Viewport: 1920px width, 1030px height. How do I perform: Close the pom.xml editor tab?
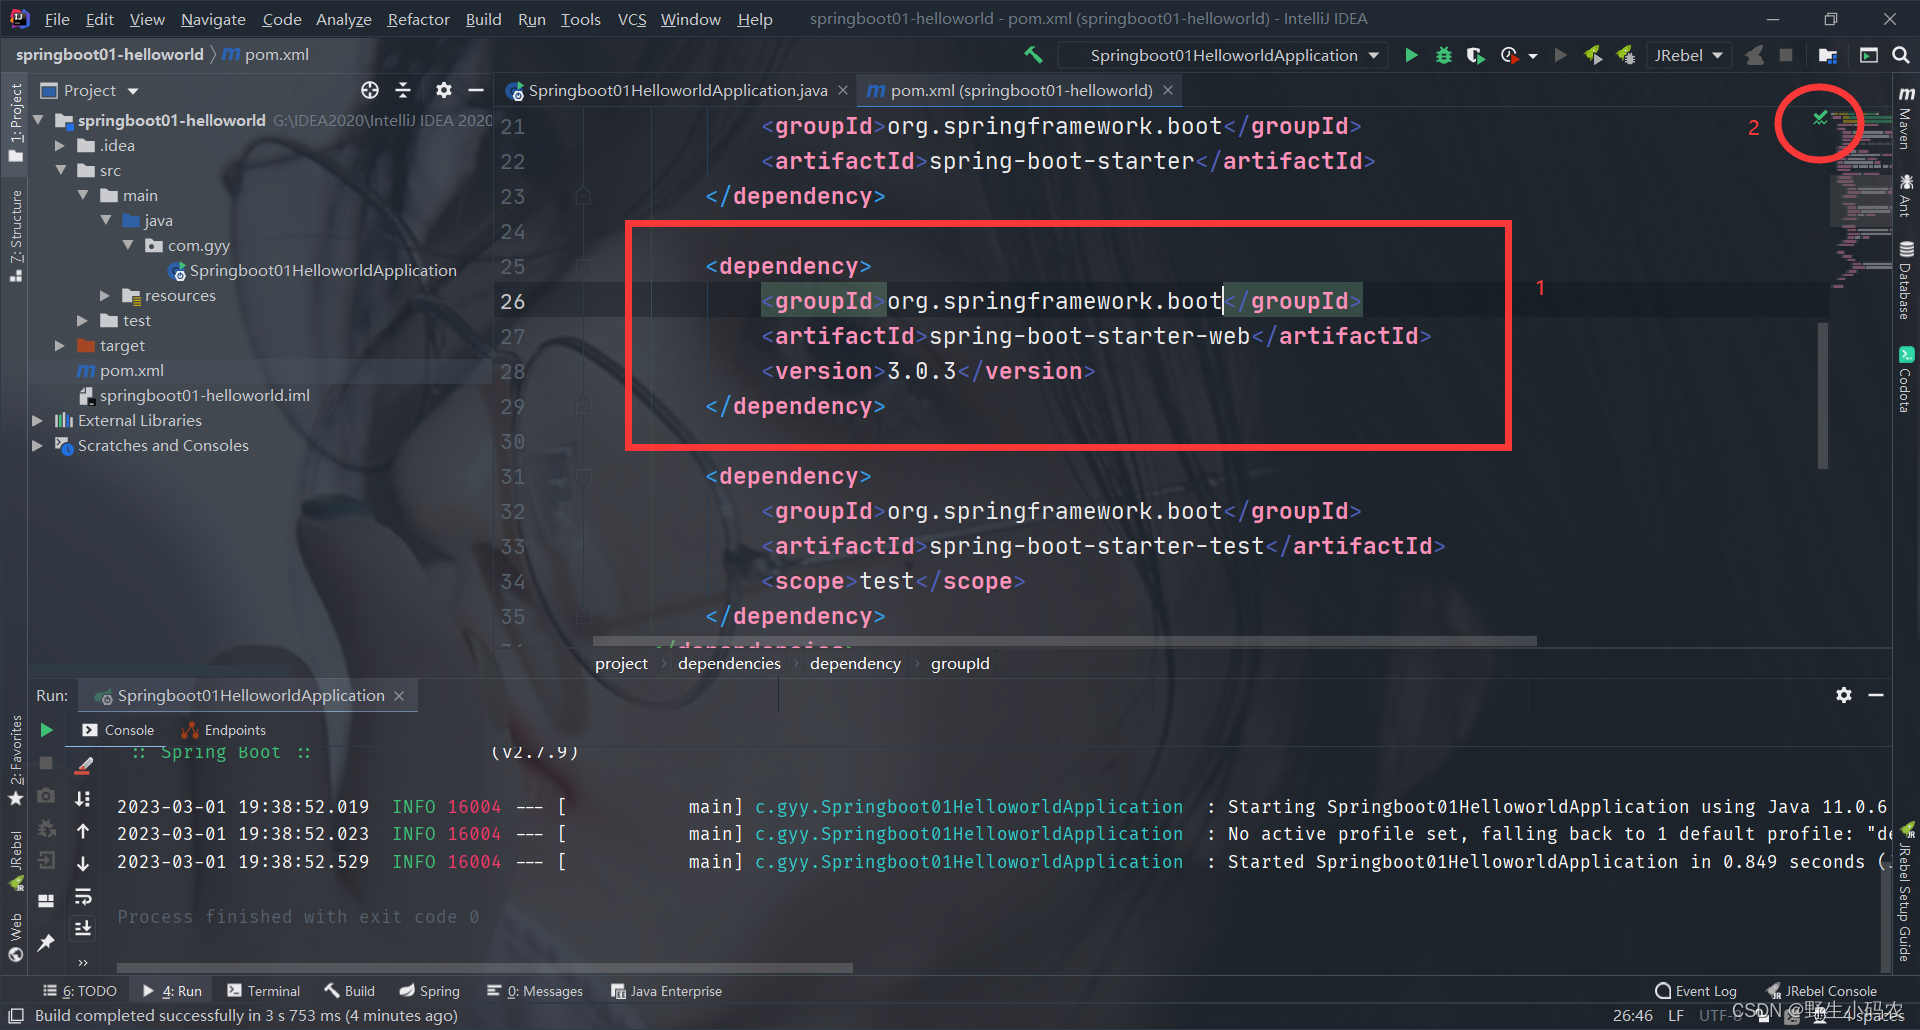(1167, 90)
